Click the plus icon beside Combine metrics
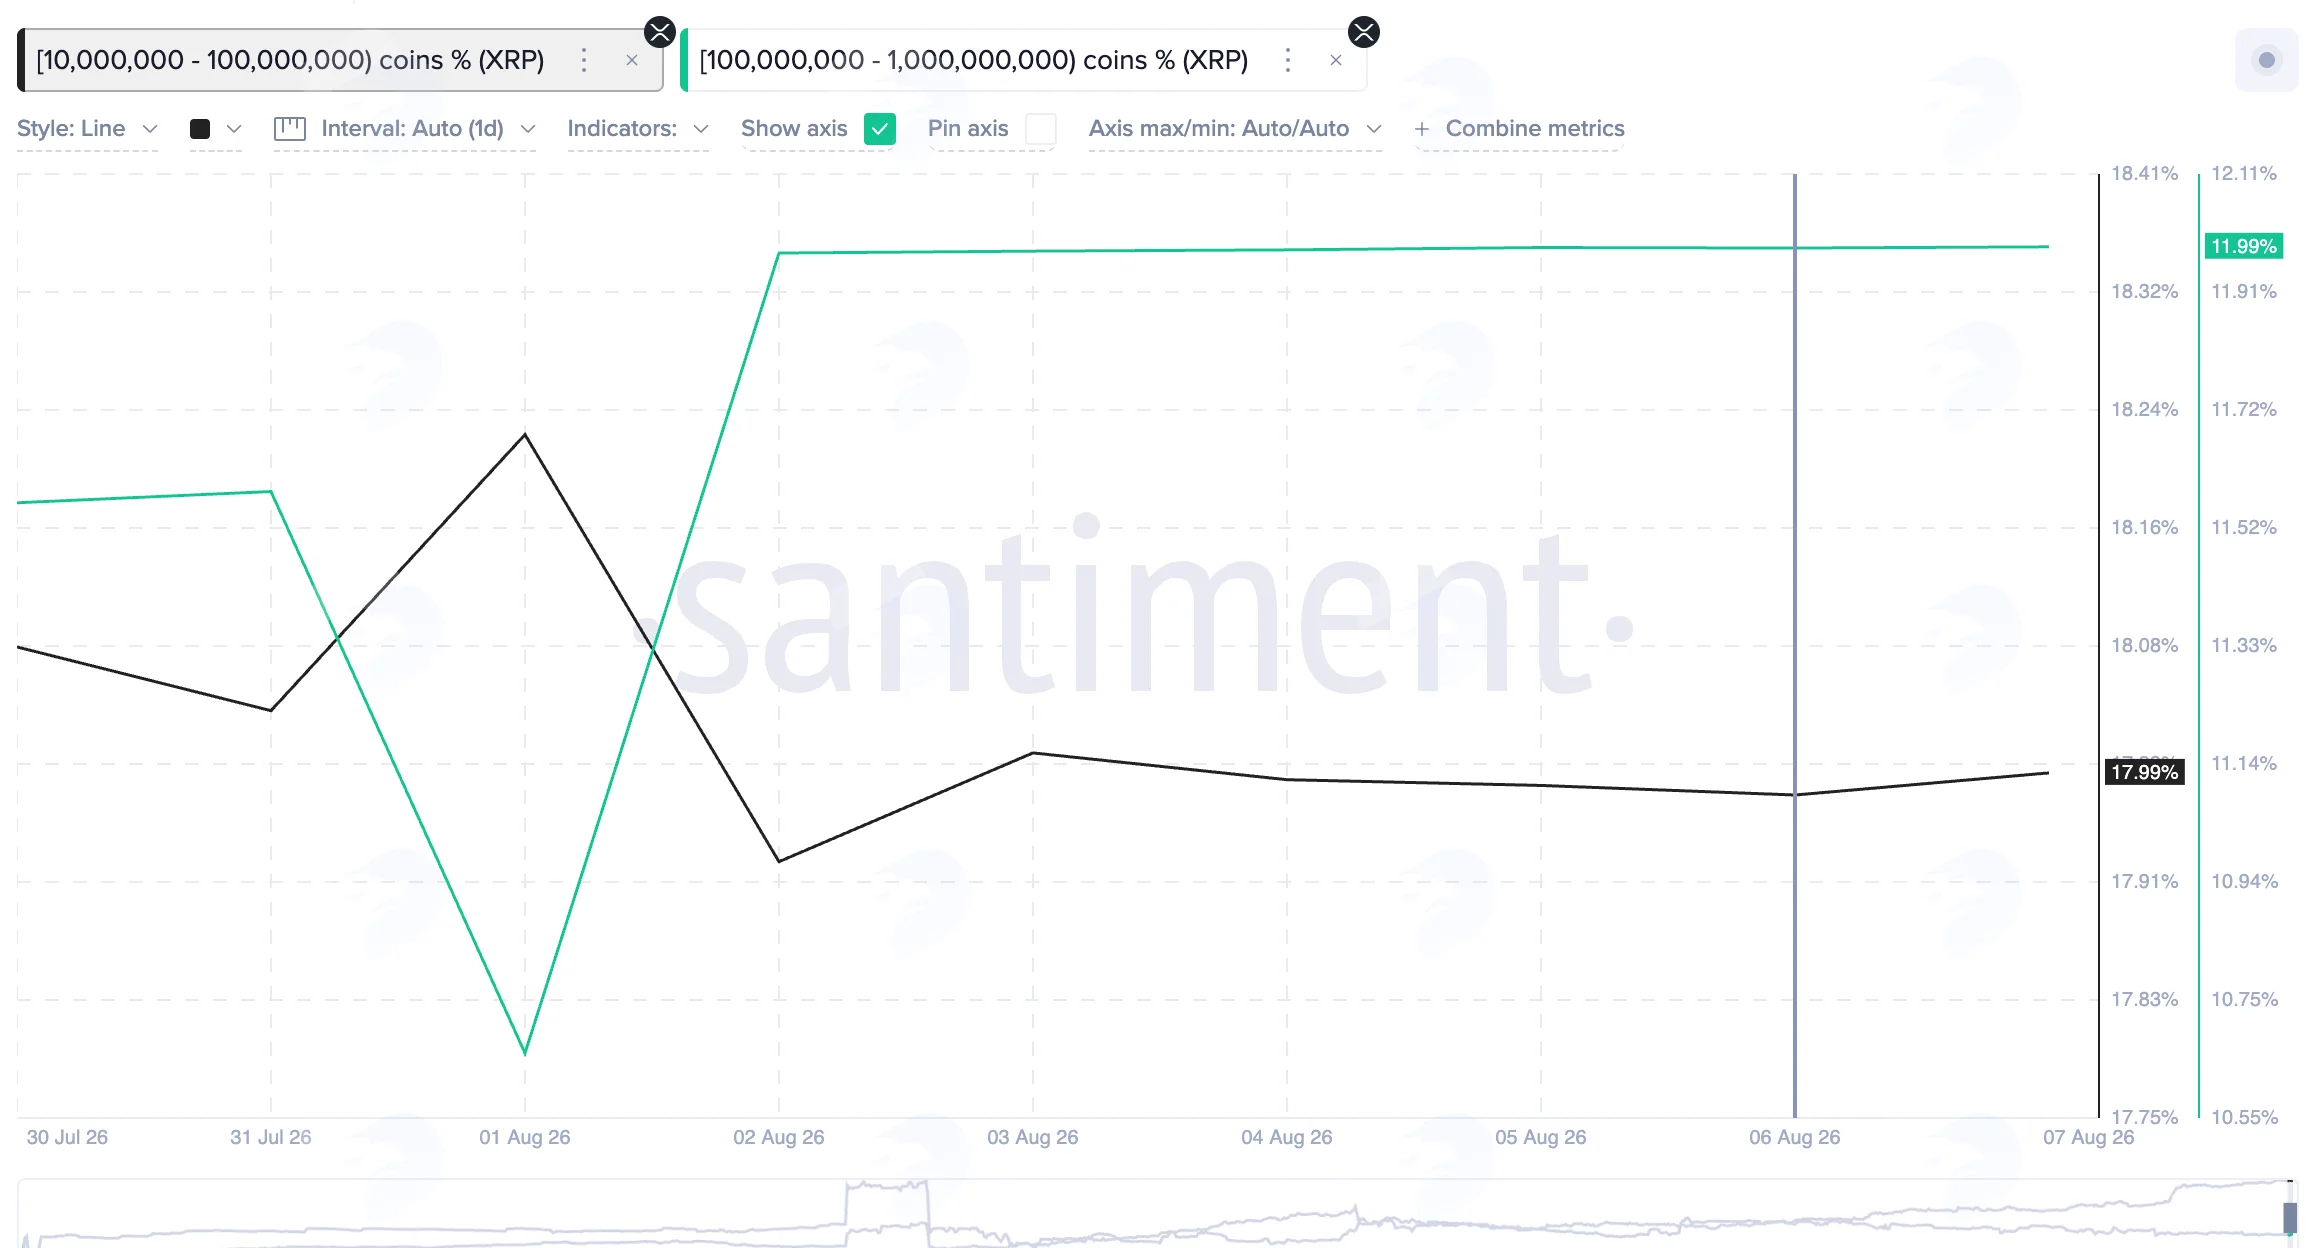This screenshot has height=1248, width=2322. pyautogui.click(x=1421, y=129)
